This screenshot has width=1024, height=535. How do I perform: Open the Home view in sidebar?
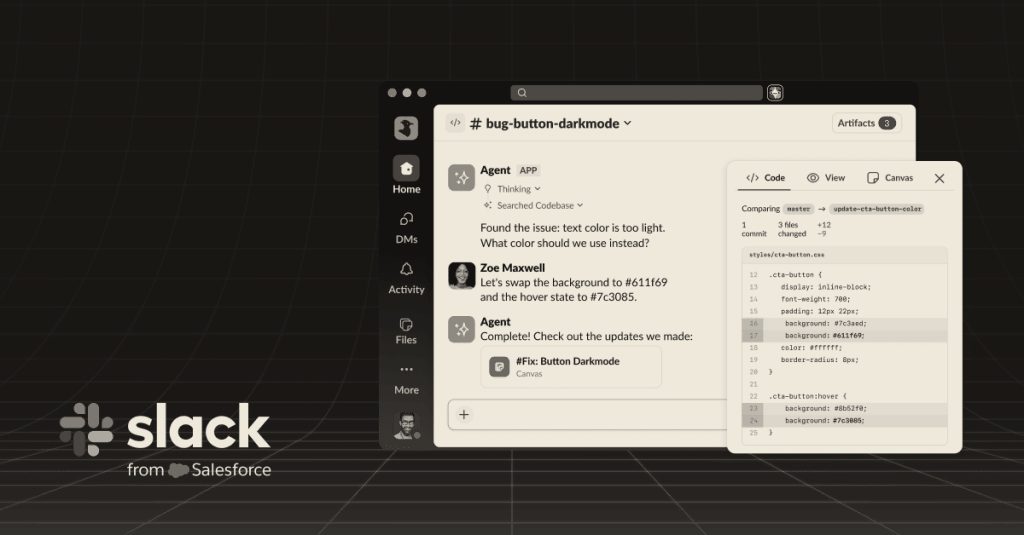[x=406, y=175]
